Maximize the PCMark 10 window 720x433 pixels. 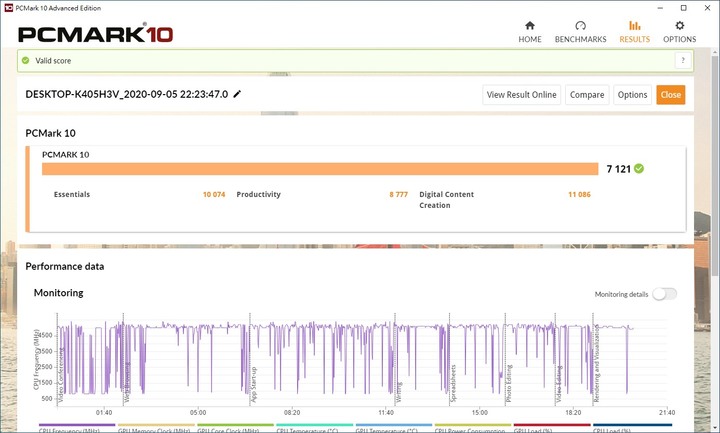[x=683, y=8]
